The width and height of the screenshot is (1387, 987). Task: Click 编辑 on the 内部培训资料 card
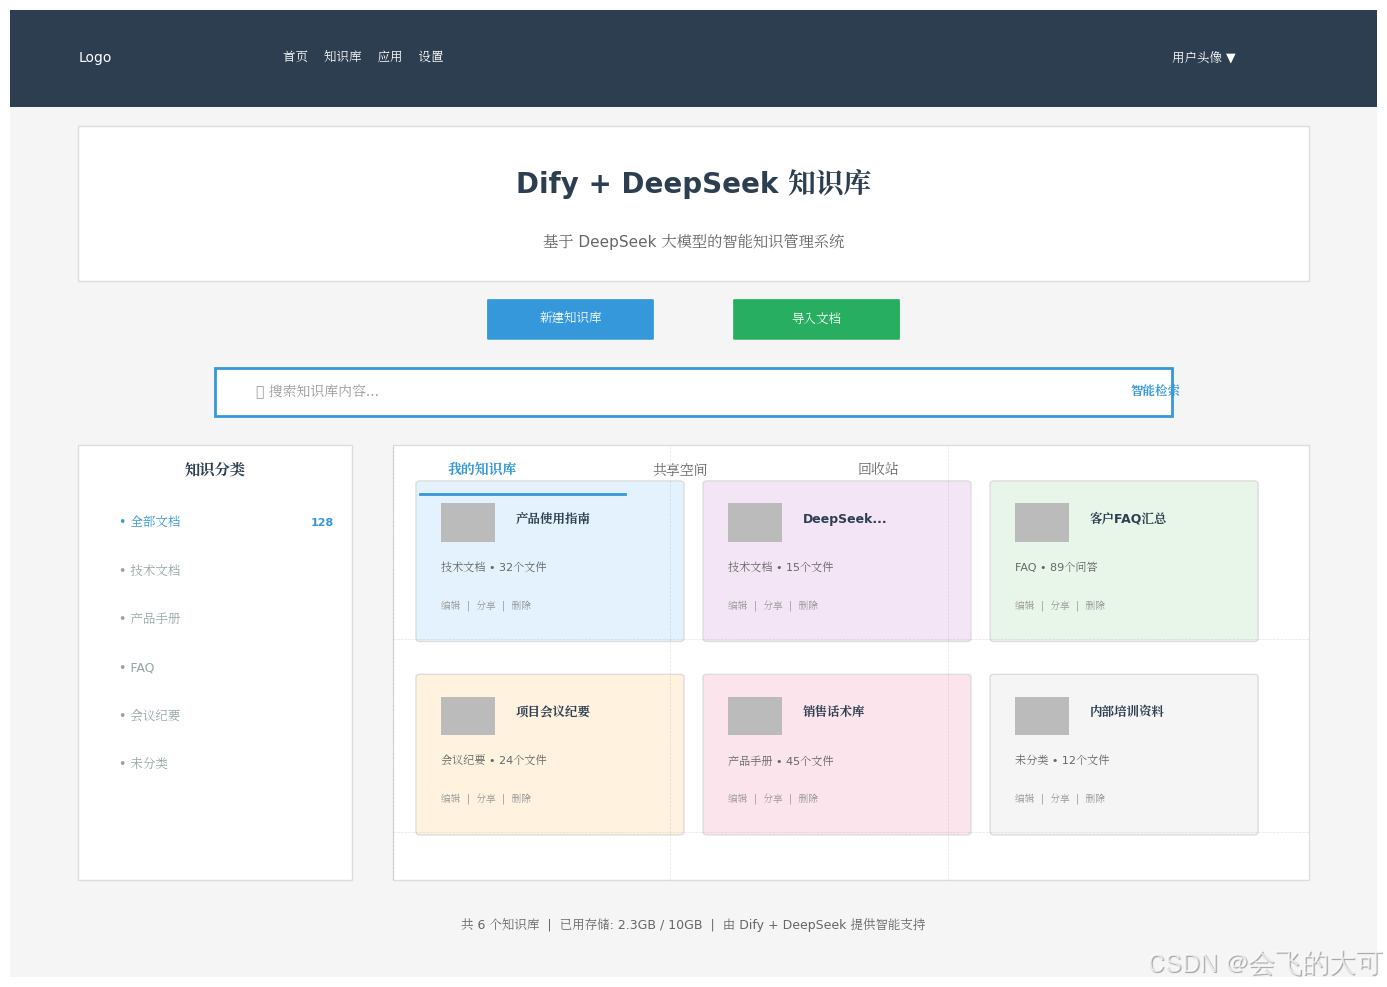click(x=1025, y=799)
